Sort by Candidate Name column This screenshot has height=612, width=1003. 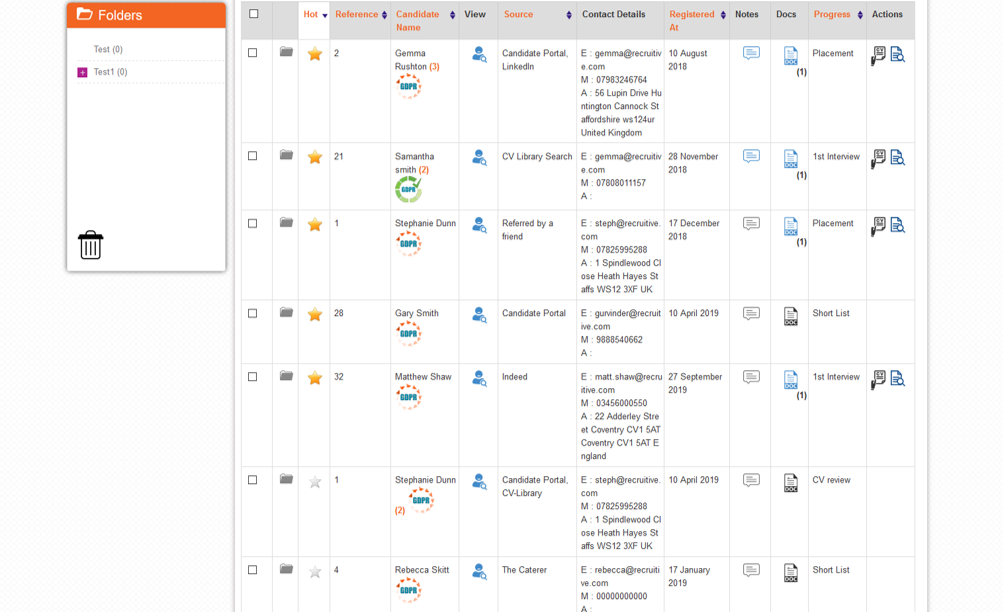pyautogui.click(x=425, y=20)
